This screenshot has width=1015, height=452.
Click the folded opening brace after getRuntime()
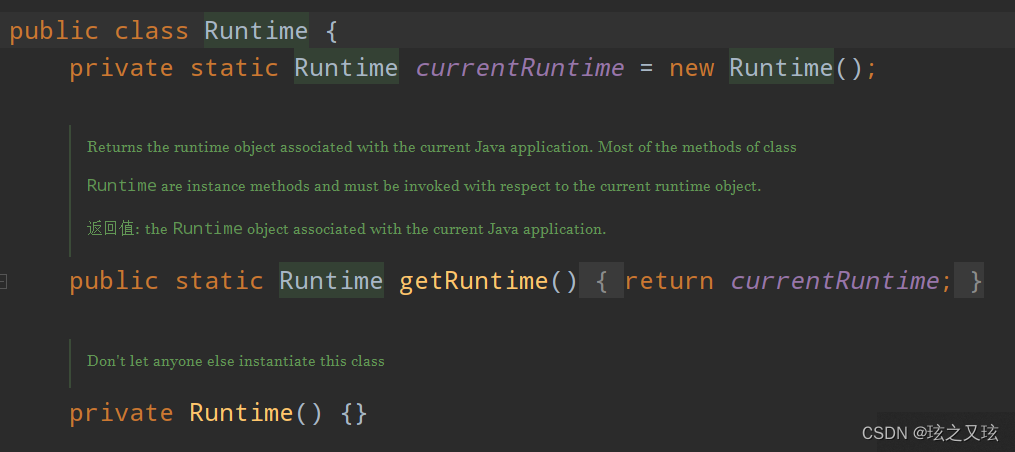(x=601, y=280)
